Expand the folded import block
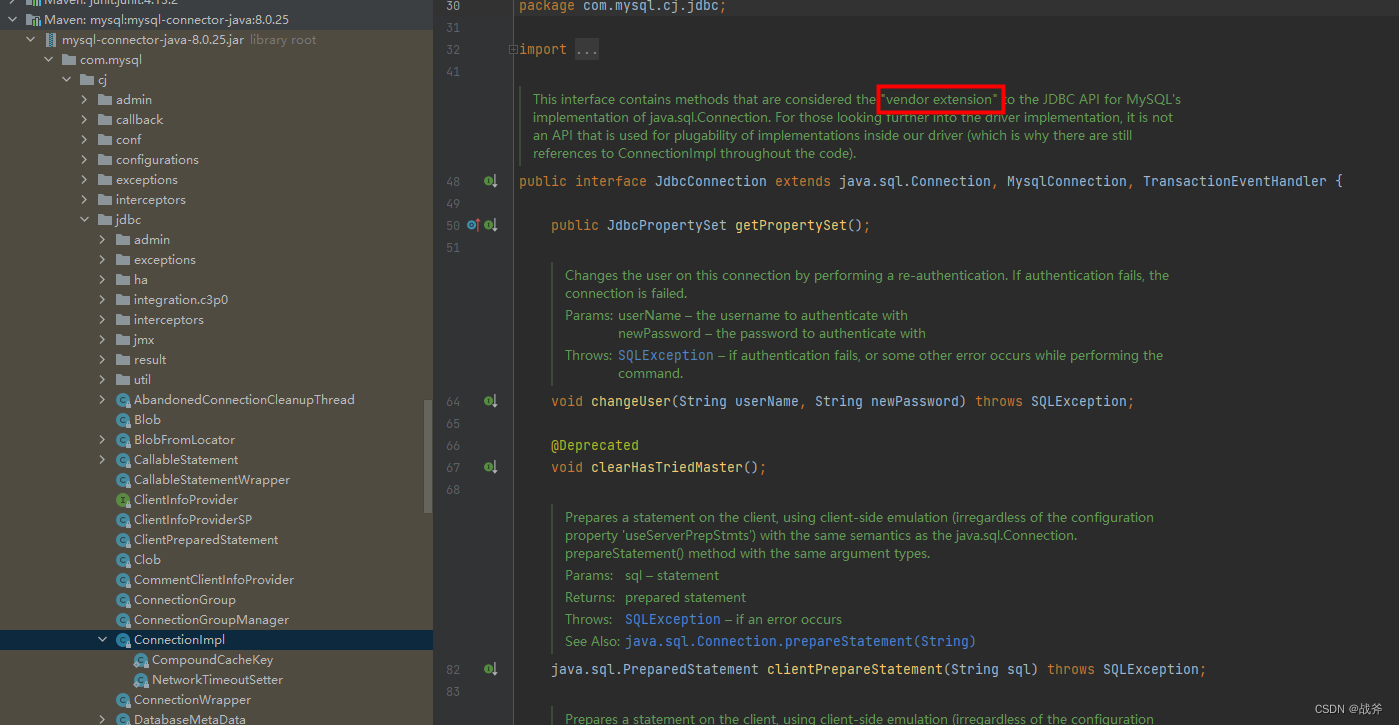This screenshot has height=725, width=1399. point(513,49)
